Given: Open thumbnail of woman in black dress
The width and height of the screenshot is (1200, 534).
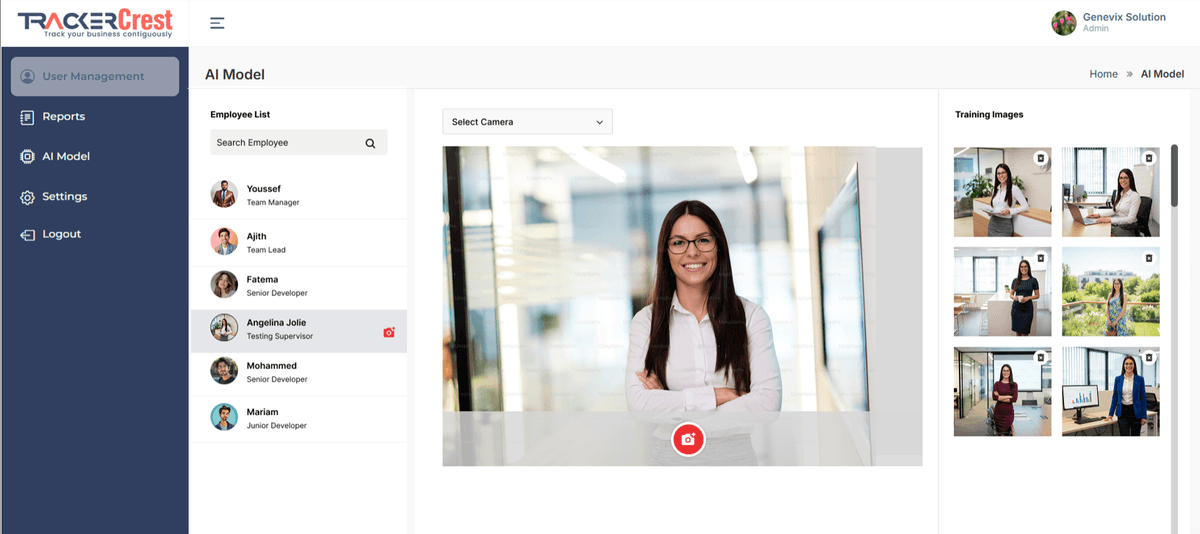Looking at the screenshot, I should coord(1002,292).
